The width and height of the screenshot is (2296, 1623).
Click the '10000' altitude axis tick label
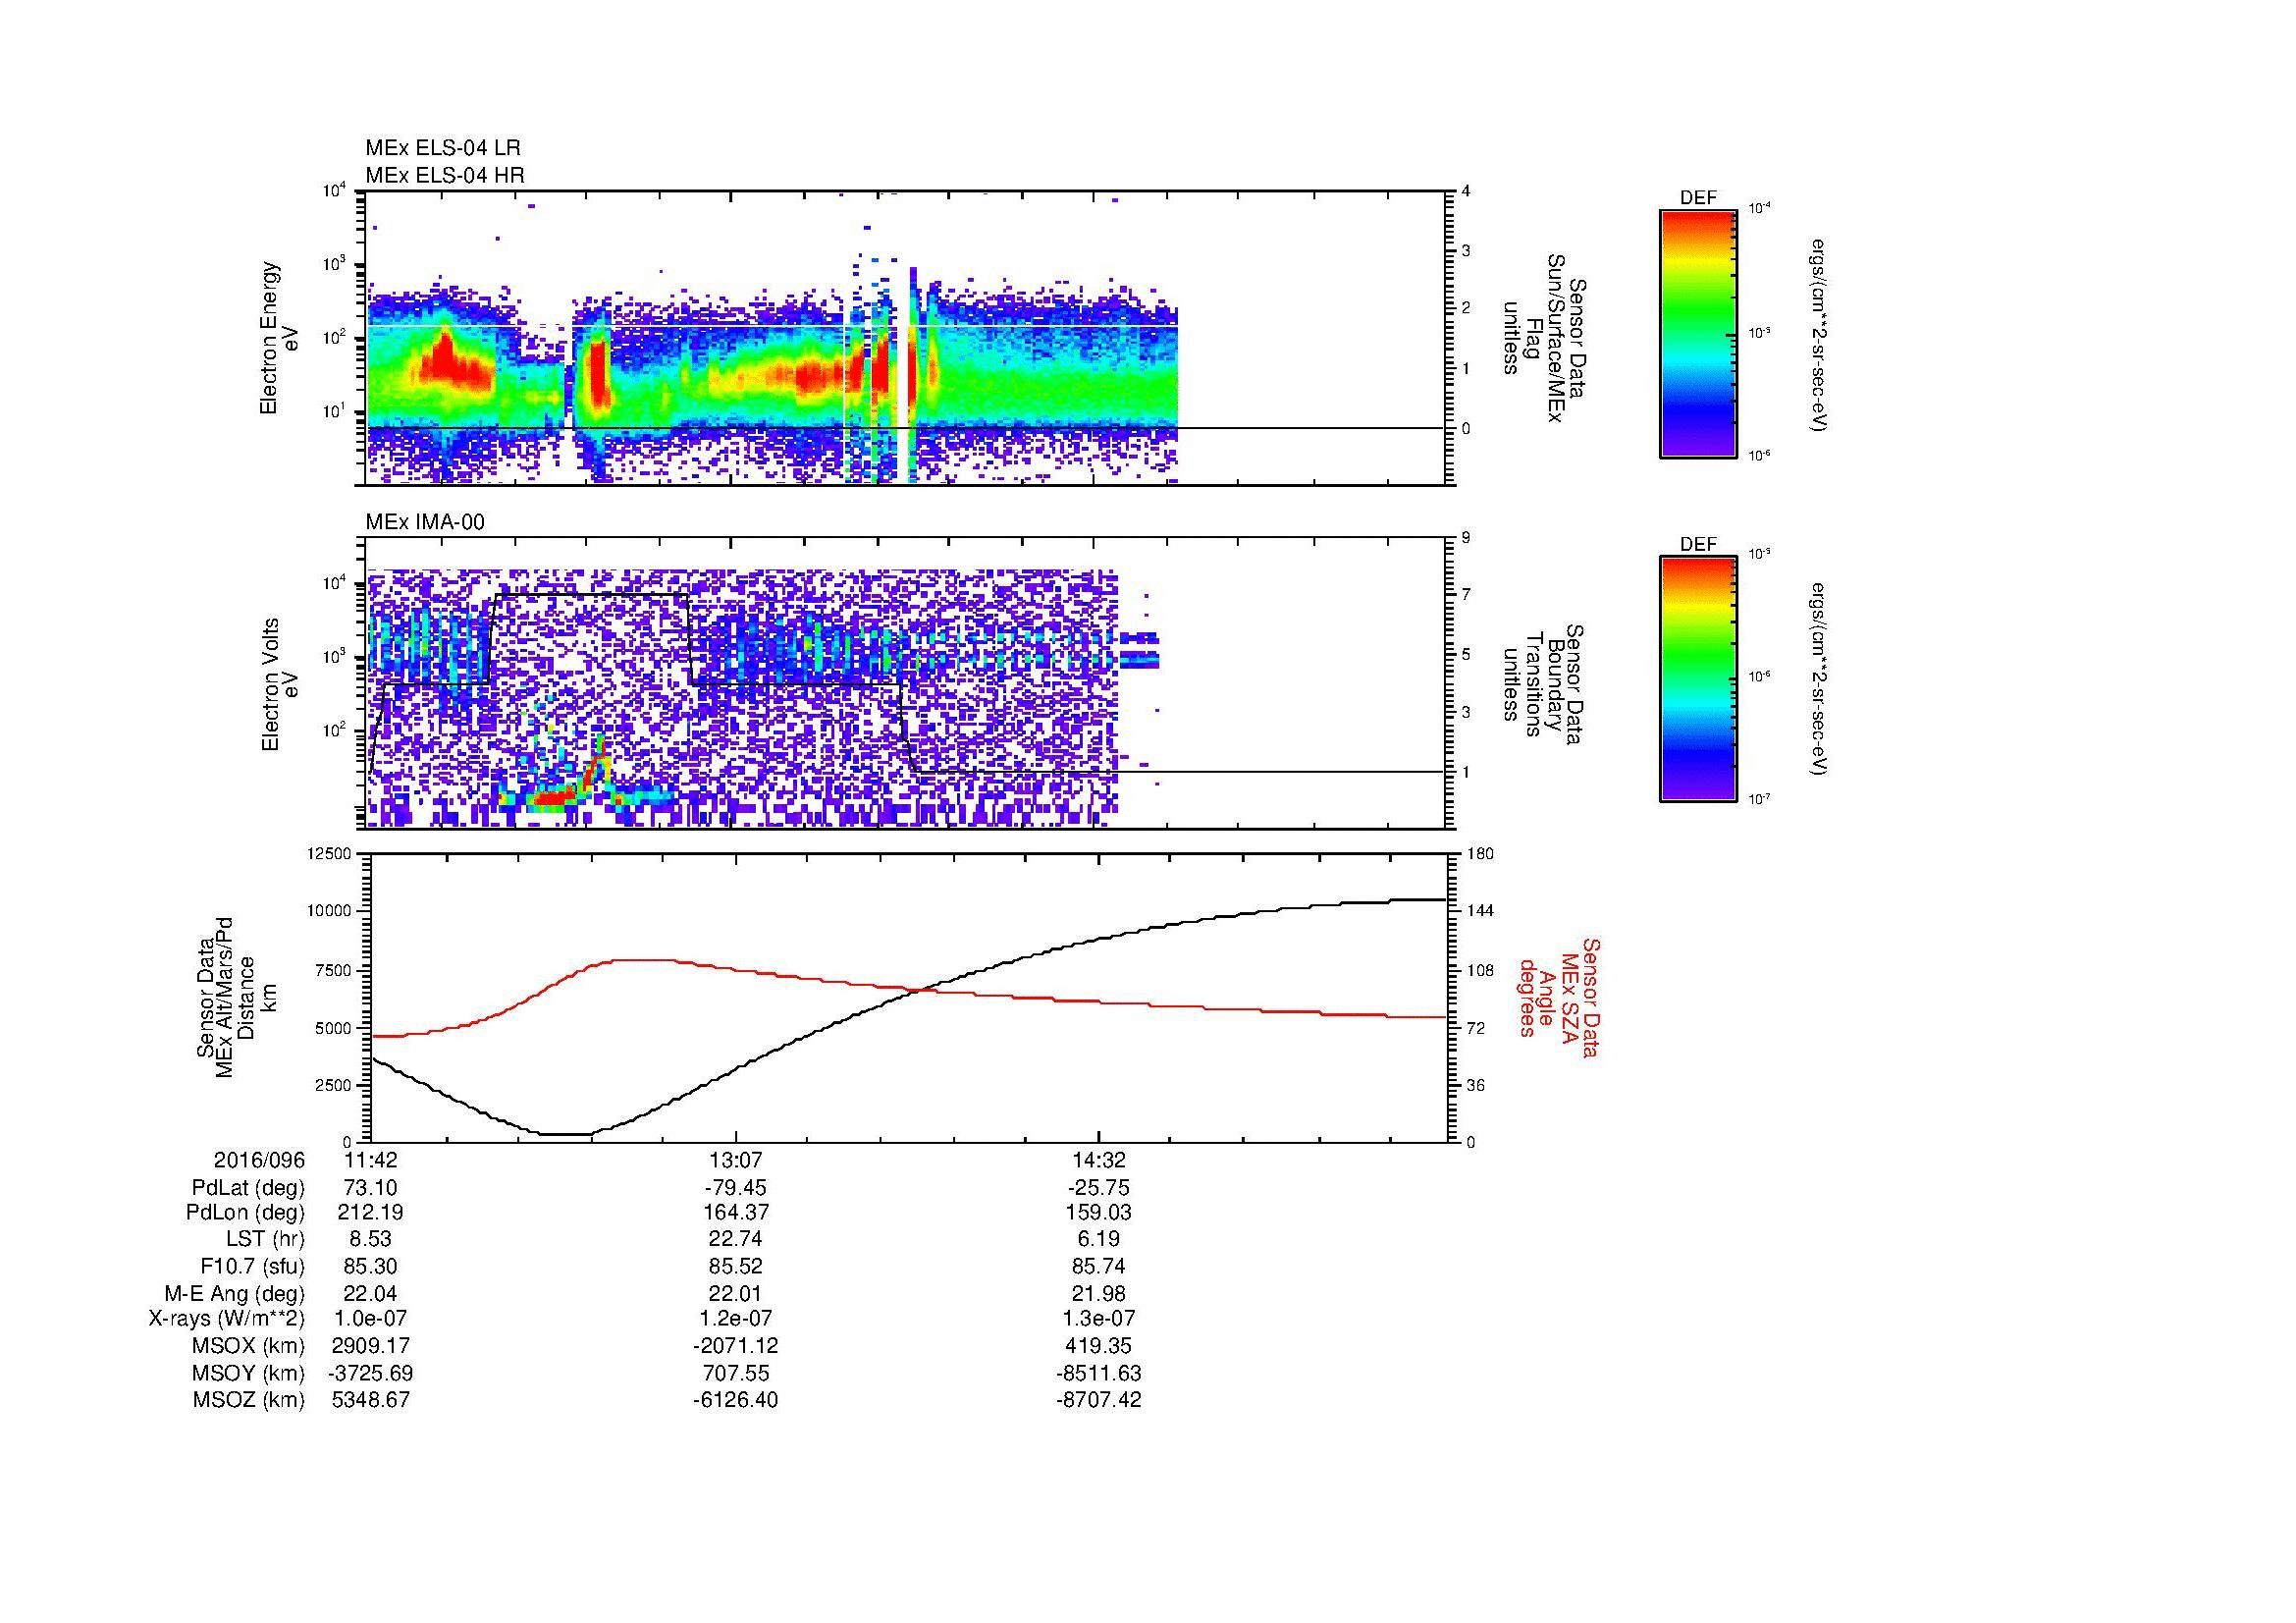[x=331, y=911]
